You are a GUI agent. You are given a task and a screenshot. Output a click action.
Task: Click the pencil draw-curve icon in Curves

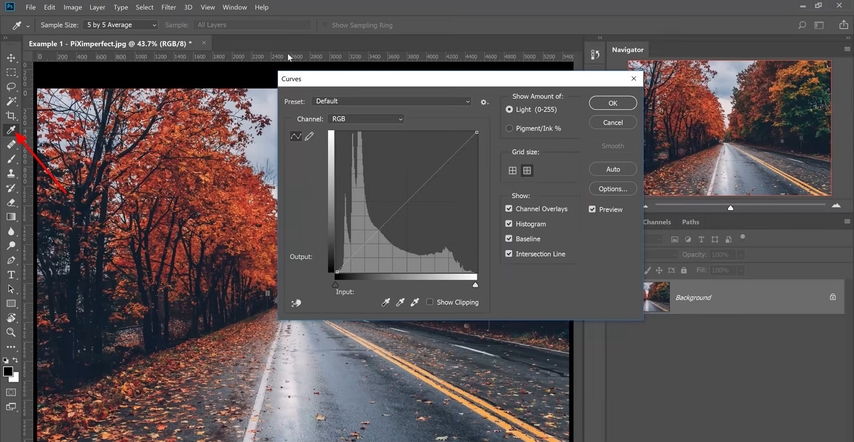pyautogui.click(x=309, y=136)
